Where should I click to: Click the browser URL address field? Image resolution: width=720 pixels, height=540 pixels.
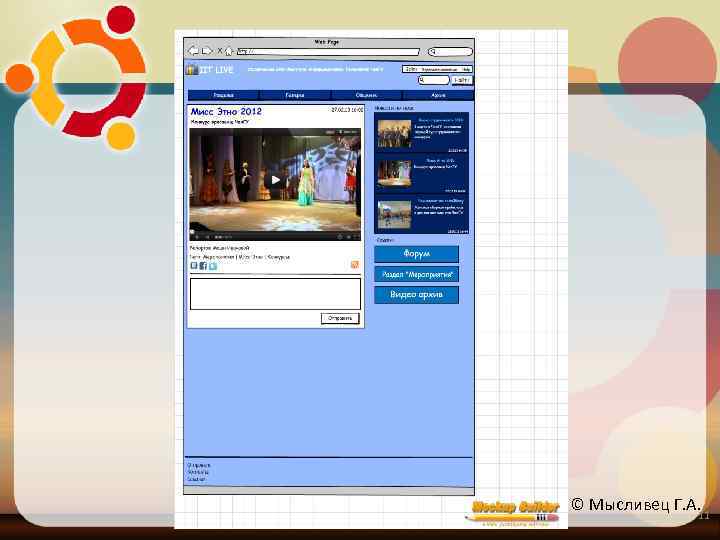[x=328, y=51]
